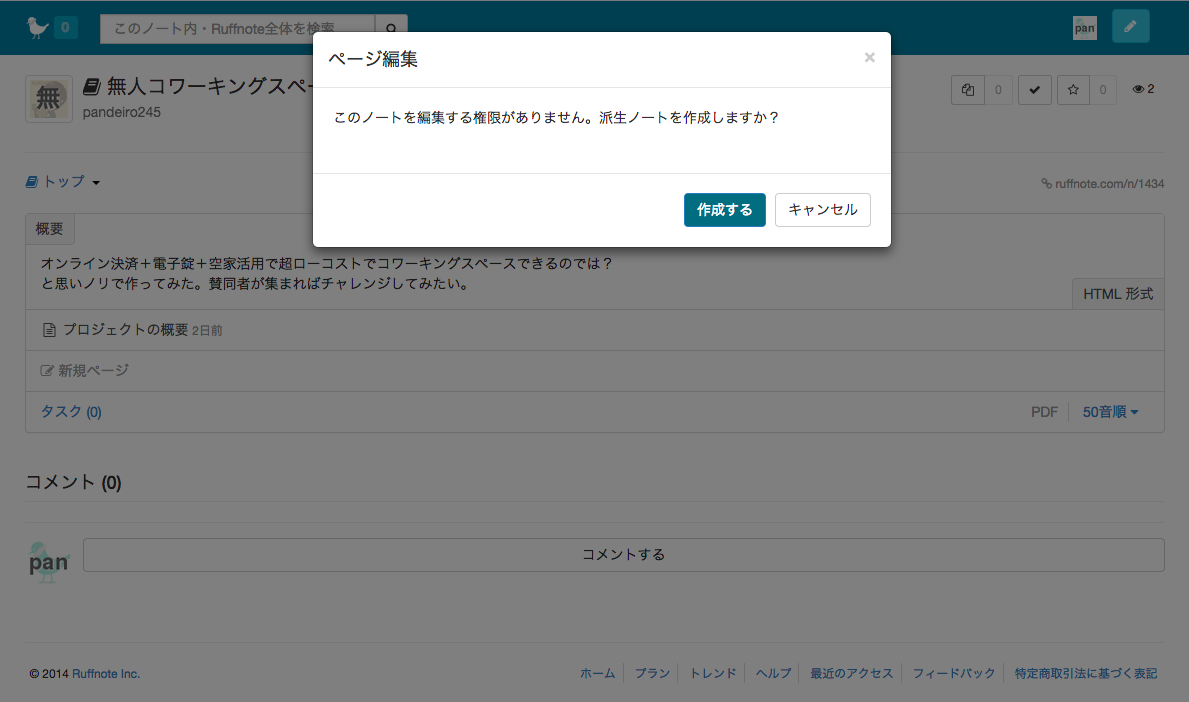Viewport: 1189px width, 702px height.
Task: Click the コメントする button
Action: [x=623, y=555]
